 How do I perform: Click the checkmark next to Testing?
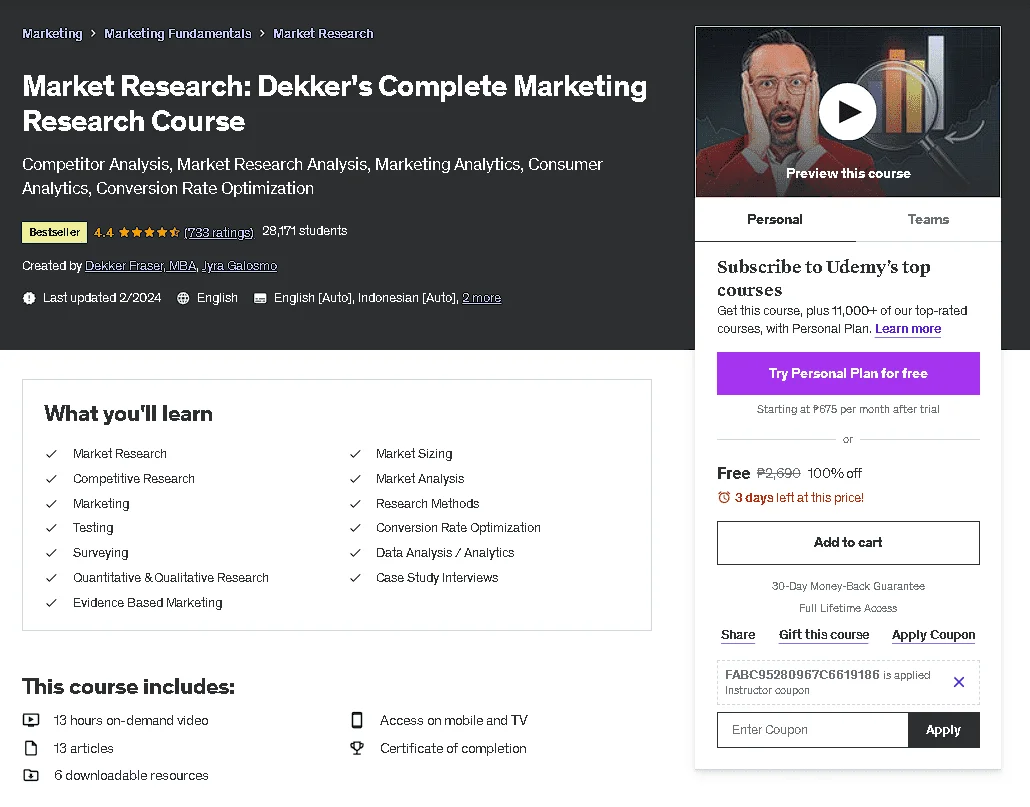click(51, 528)
